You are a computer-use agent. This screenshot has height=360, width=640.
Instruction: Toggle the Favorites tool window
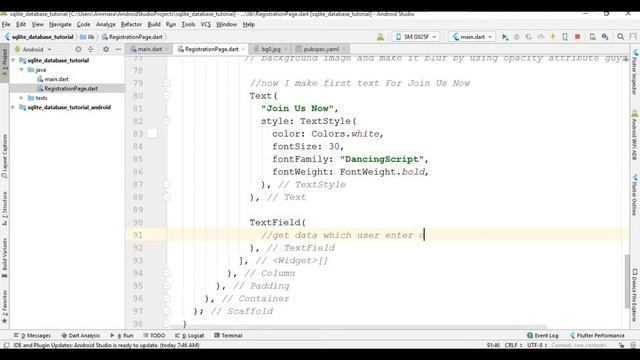(4, 307)
